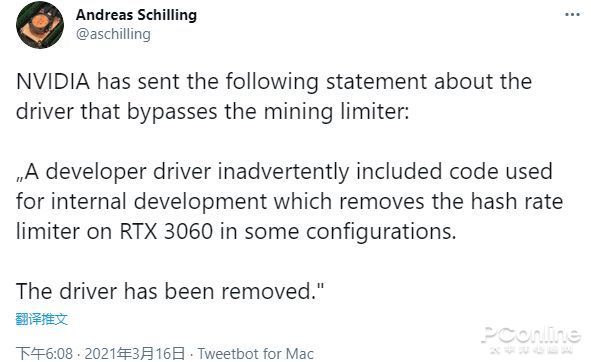Open the 下午6:08 timestamp link
The image size is (591, 362).
[44, 354]
